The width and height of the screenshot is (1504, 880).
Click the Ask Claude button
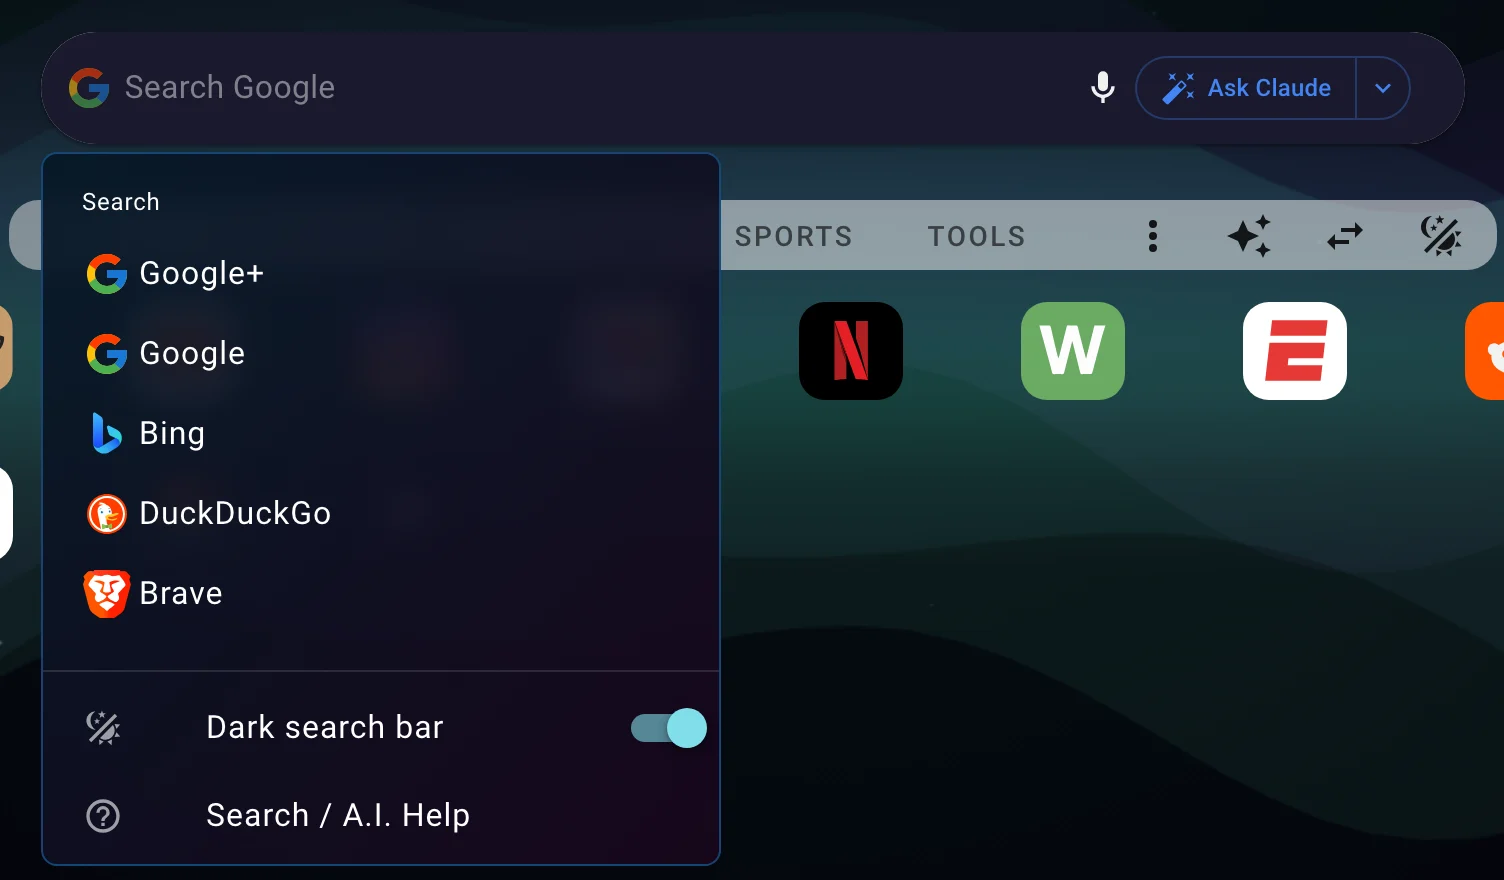[x=1246, y=88]
